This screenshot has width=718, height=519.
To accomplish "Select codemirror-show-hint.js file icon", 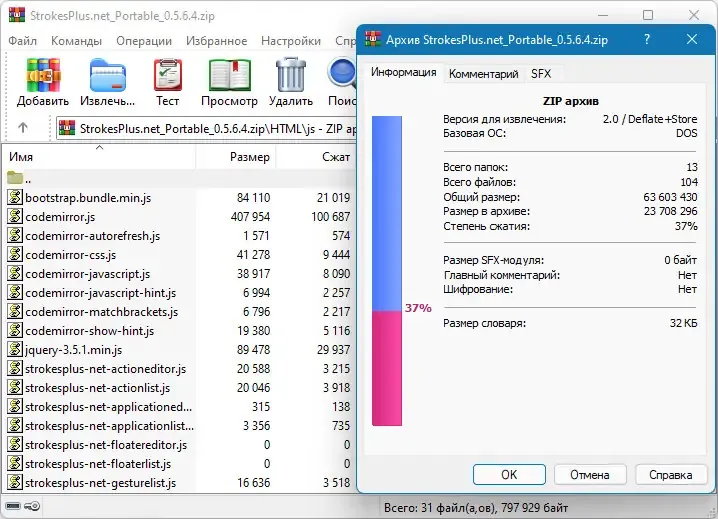I will [x=15, y=330].
